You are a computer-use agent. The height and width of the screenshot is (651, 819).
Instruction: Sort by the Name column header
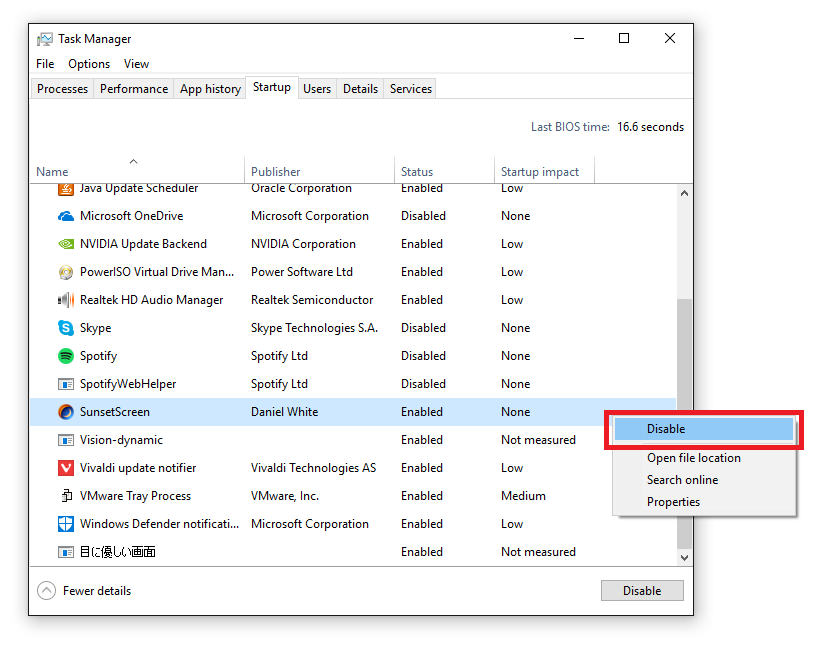coord(137,170)
